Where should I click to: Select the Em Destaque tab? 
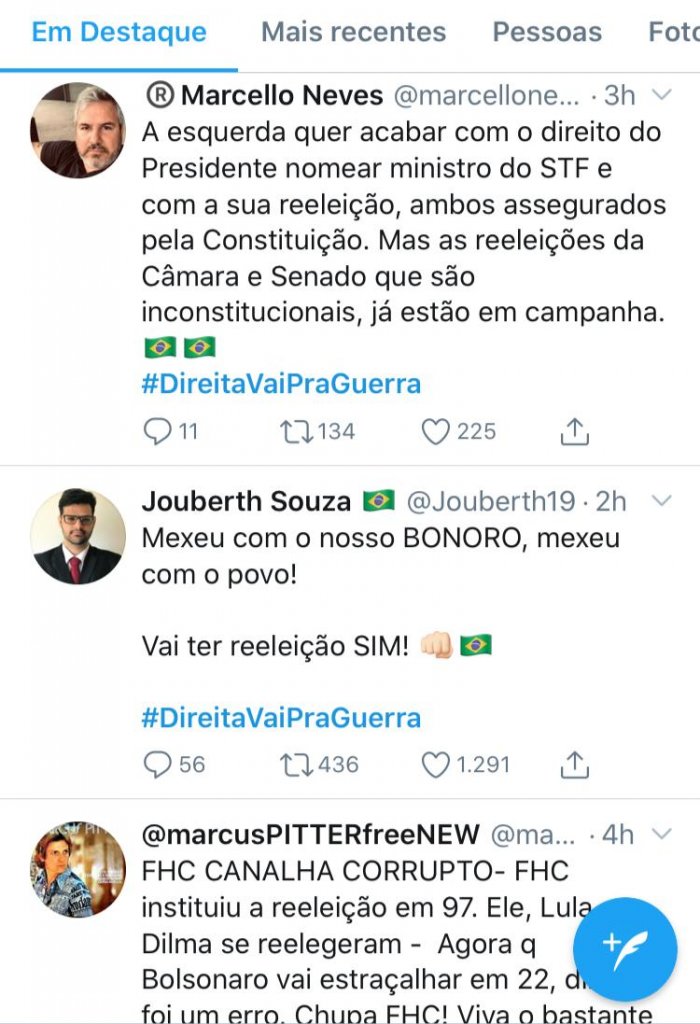(x=119, y=32)
